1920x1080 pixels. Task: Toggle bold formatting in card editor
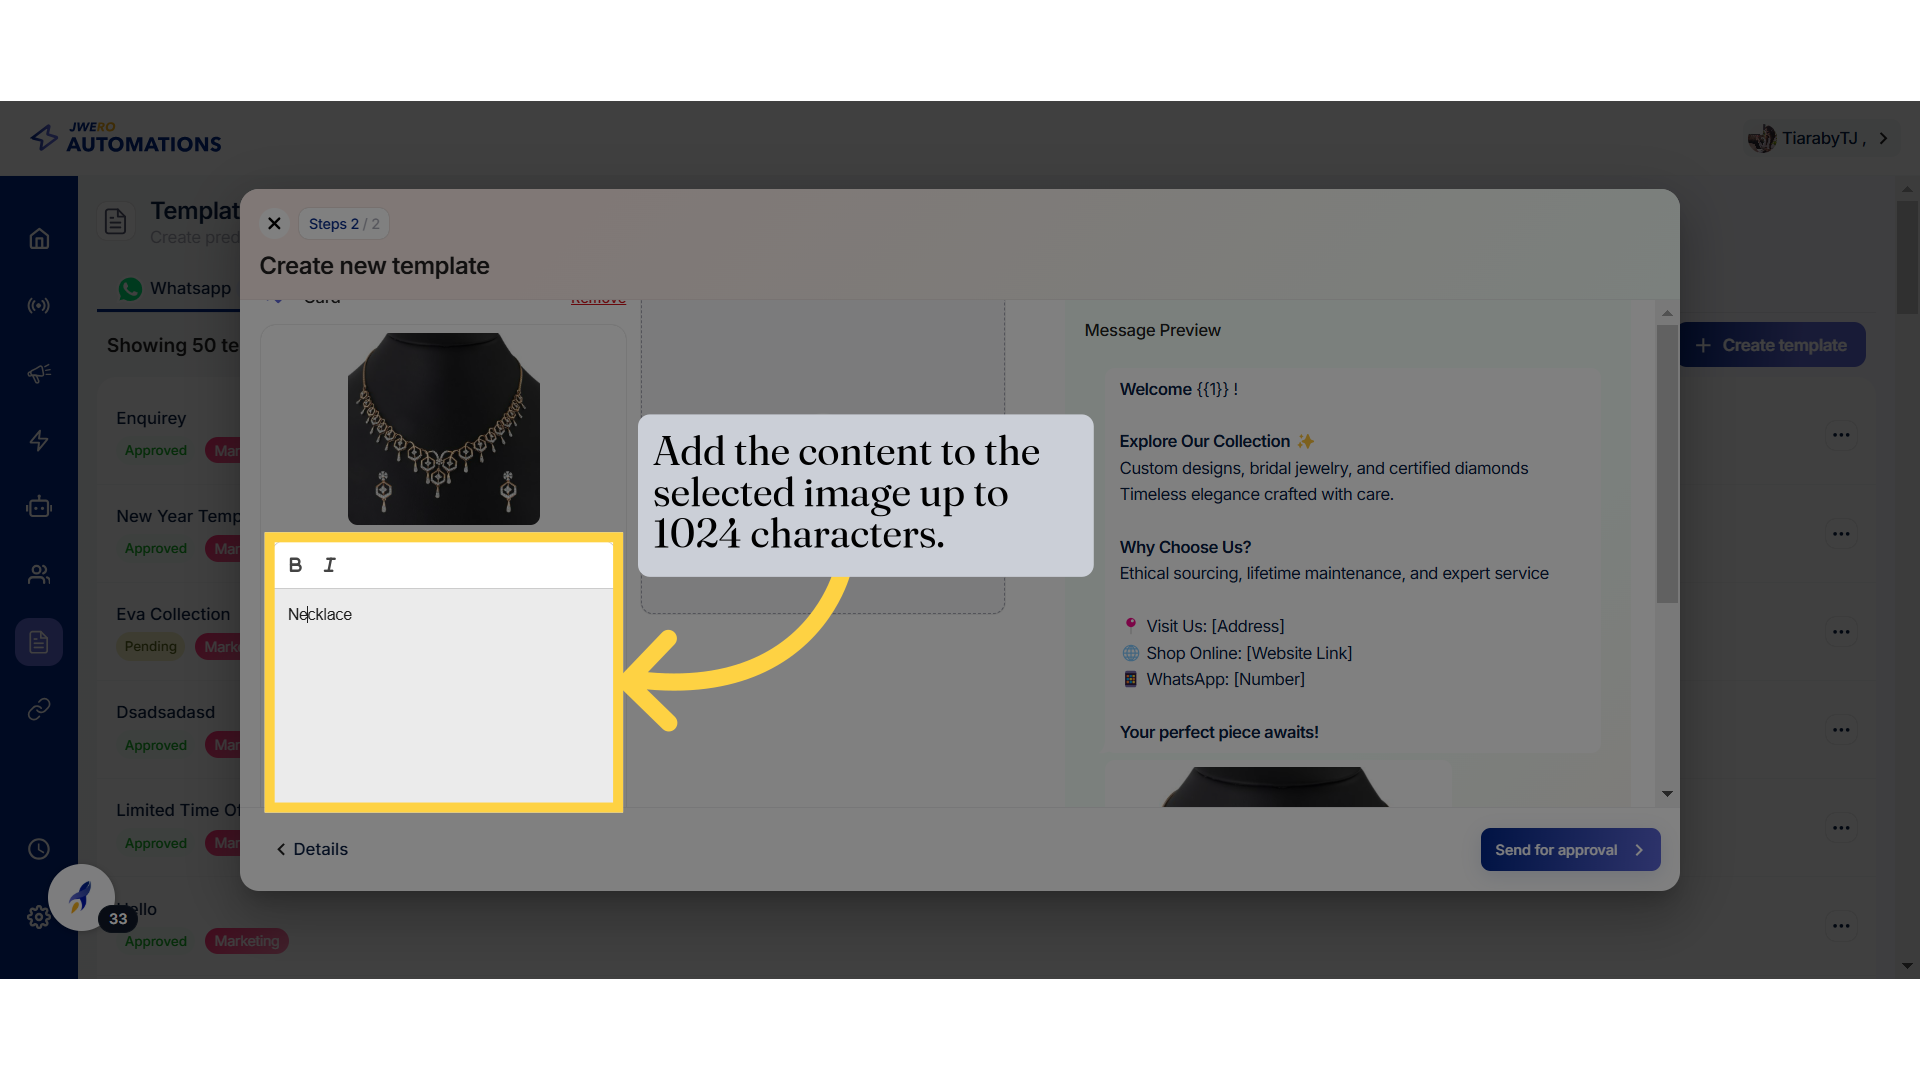295,565
